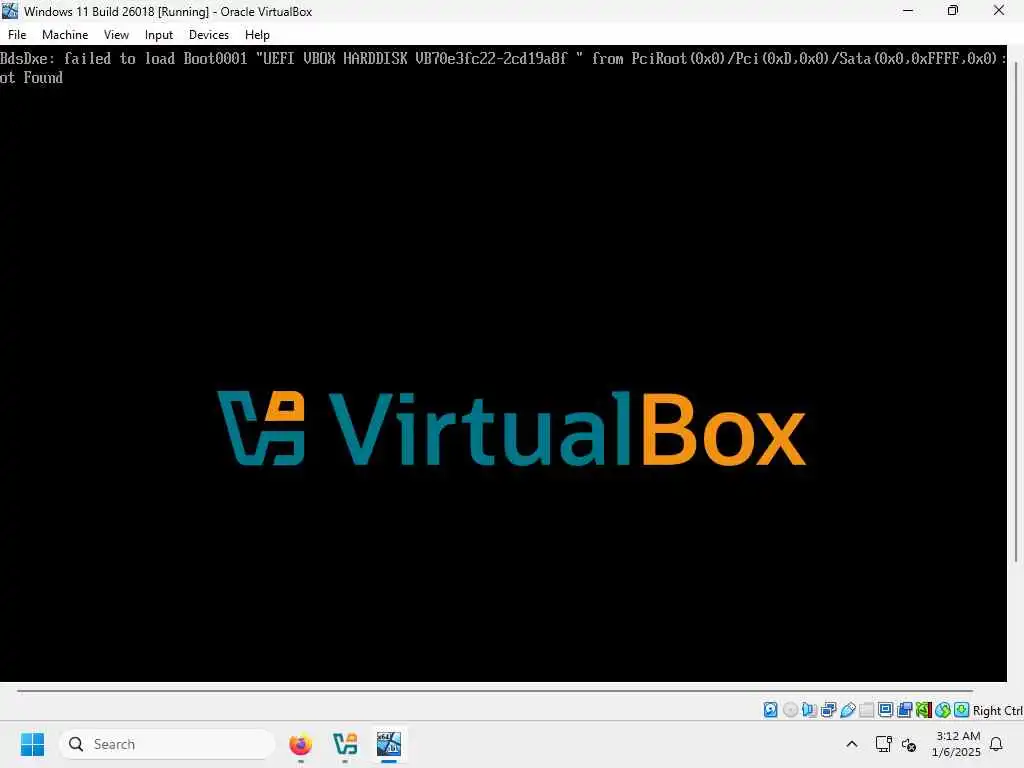1024x768 pixels.
Task: Open the notifications bell icon
Action: pyautogui.click(x=996, y=744)
